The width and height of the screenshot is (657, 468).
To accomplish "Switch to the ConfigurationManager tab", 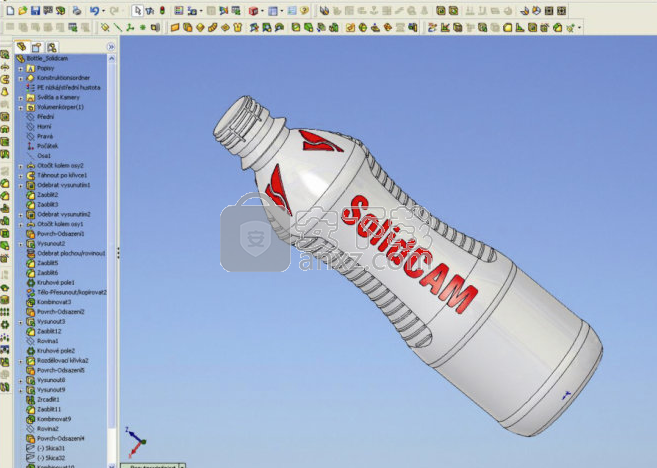I will [x=51, y=47].
